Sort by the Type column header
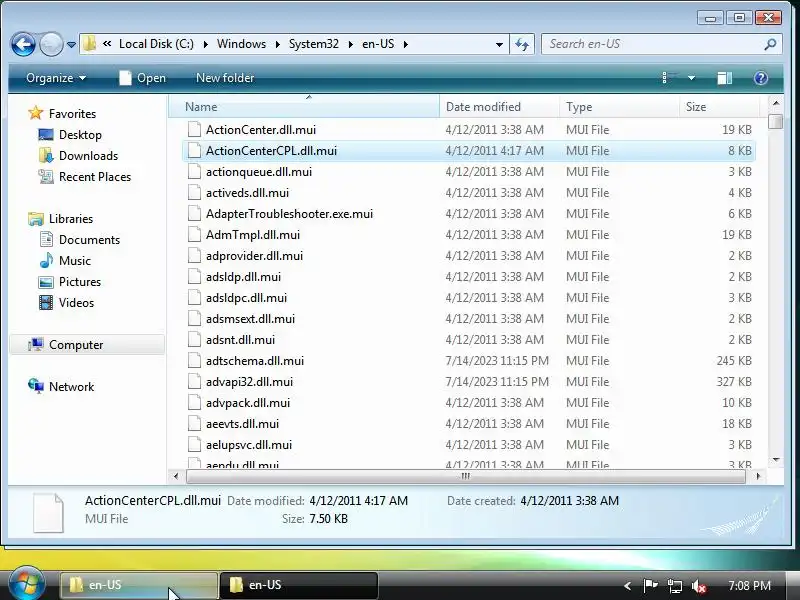This screenshot has width=800, height=600. coord(619,107)
